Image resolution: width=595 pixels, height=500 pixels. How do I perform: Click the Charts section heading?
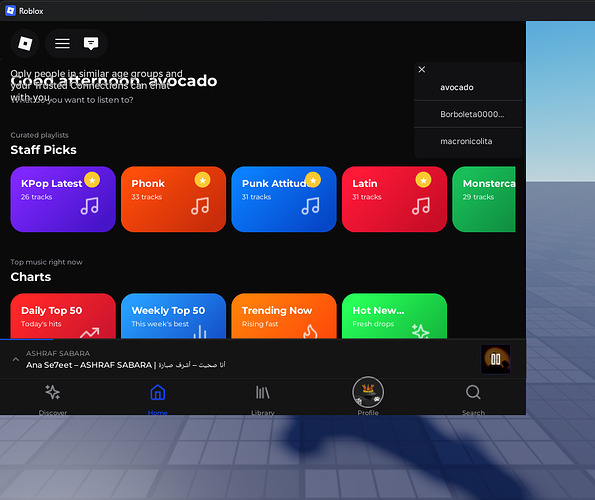[31, 277]
